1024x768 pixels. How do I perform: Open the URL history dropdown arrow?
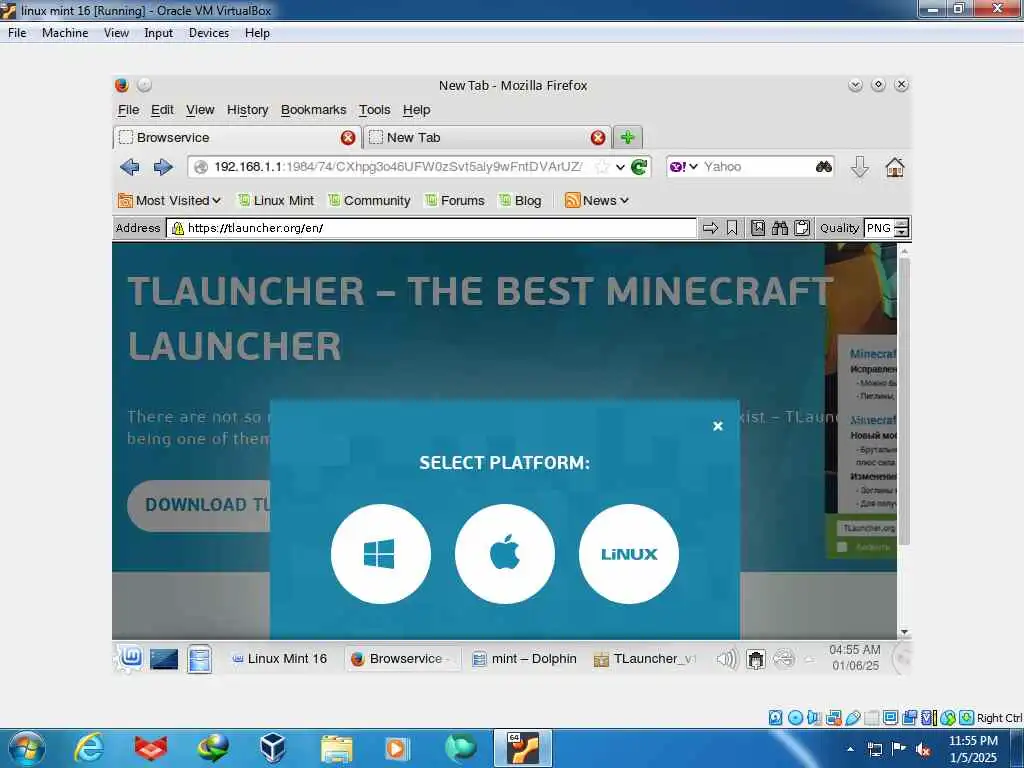point(620,167)
